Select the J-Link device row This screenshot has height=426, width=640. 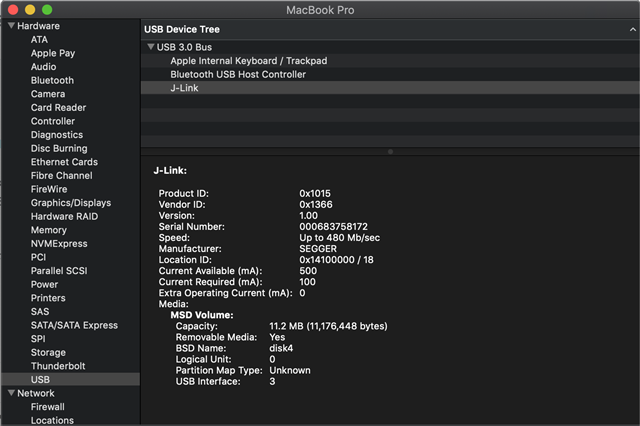coord(390,88)
